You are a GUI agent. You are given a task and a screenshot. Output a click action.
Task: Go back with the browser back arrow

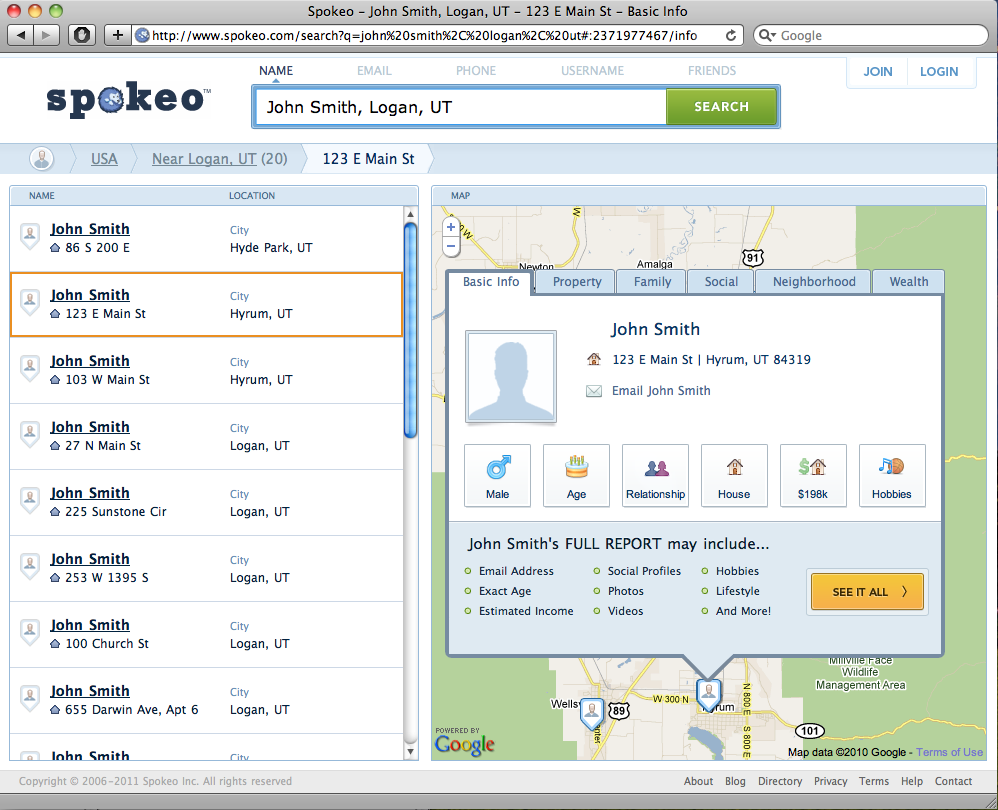click(21, 35)
